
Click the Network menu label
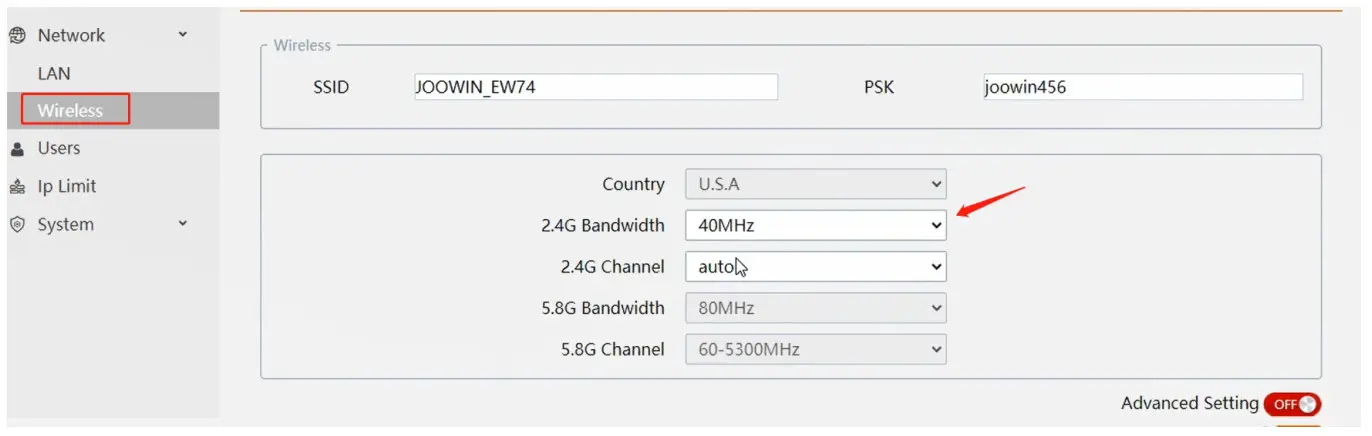tap(71, 35)
